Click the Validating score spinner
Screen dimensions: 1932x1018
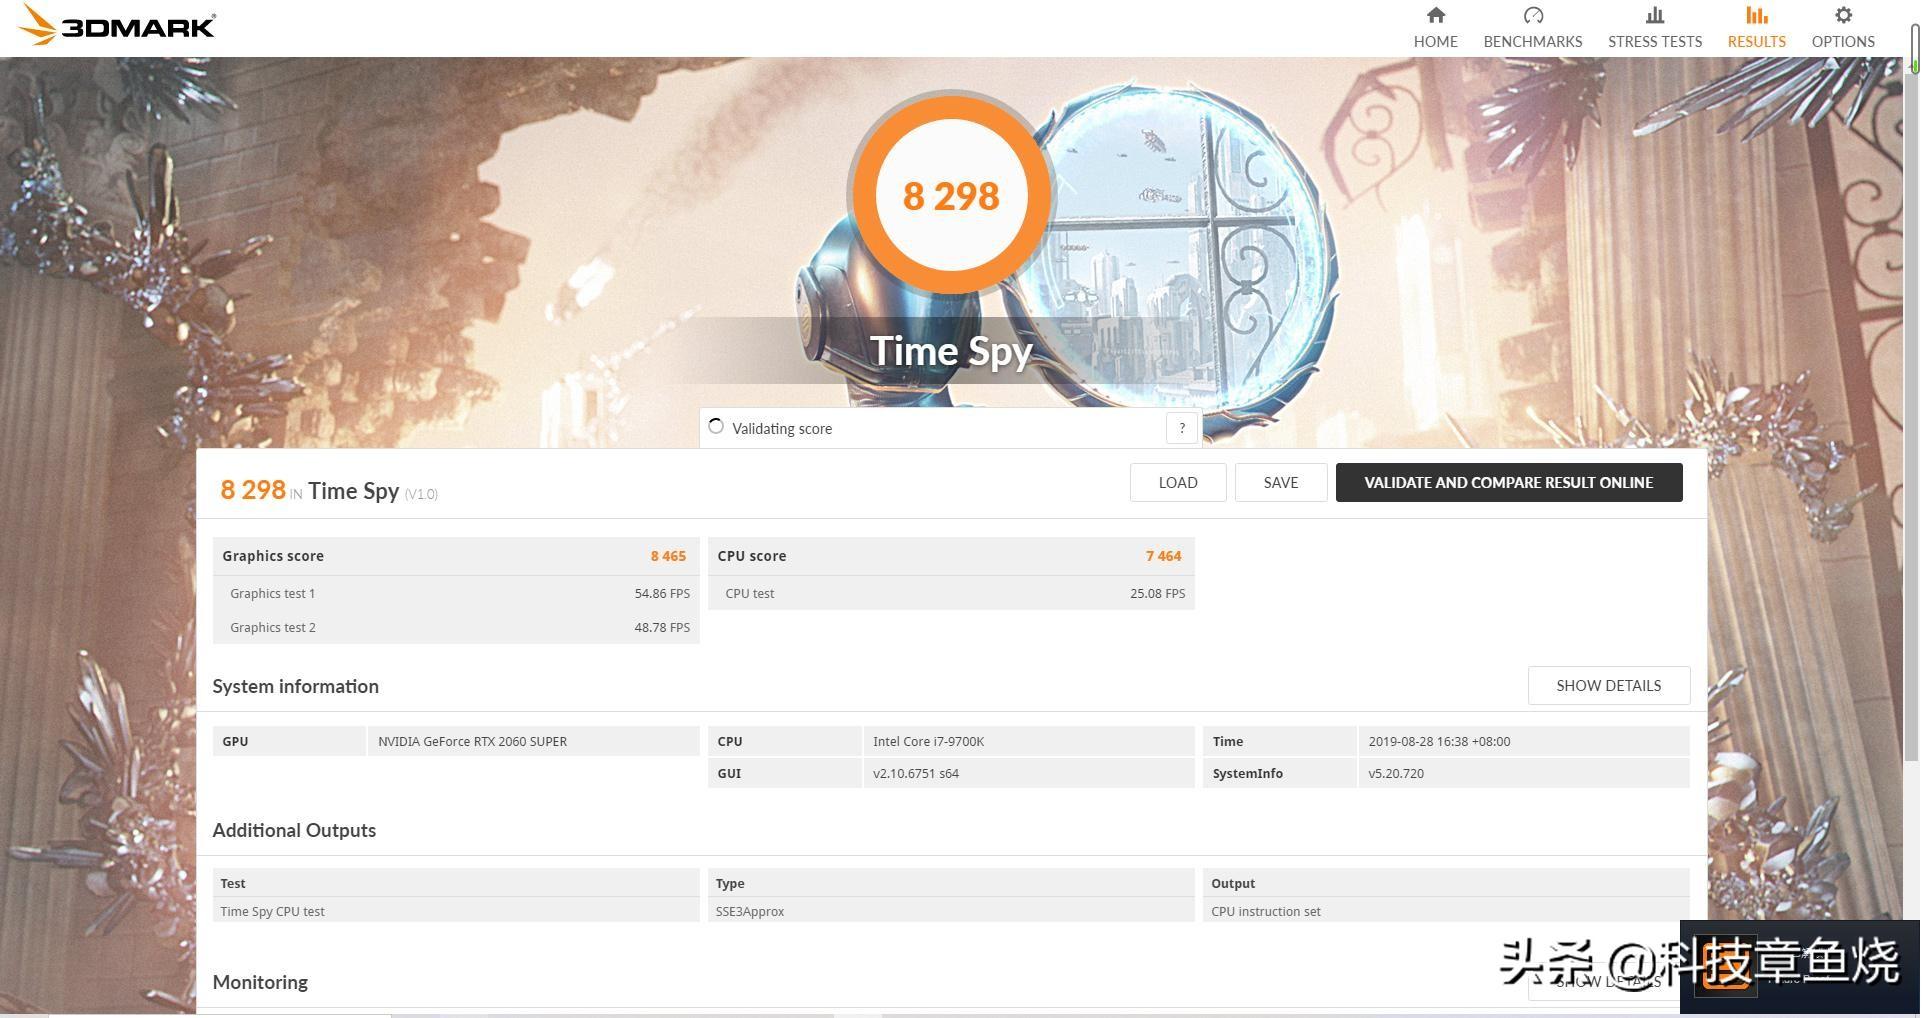(716, 427)
